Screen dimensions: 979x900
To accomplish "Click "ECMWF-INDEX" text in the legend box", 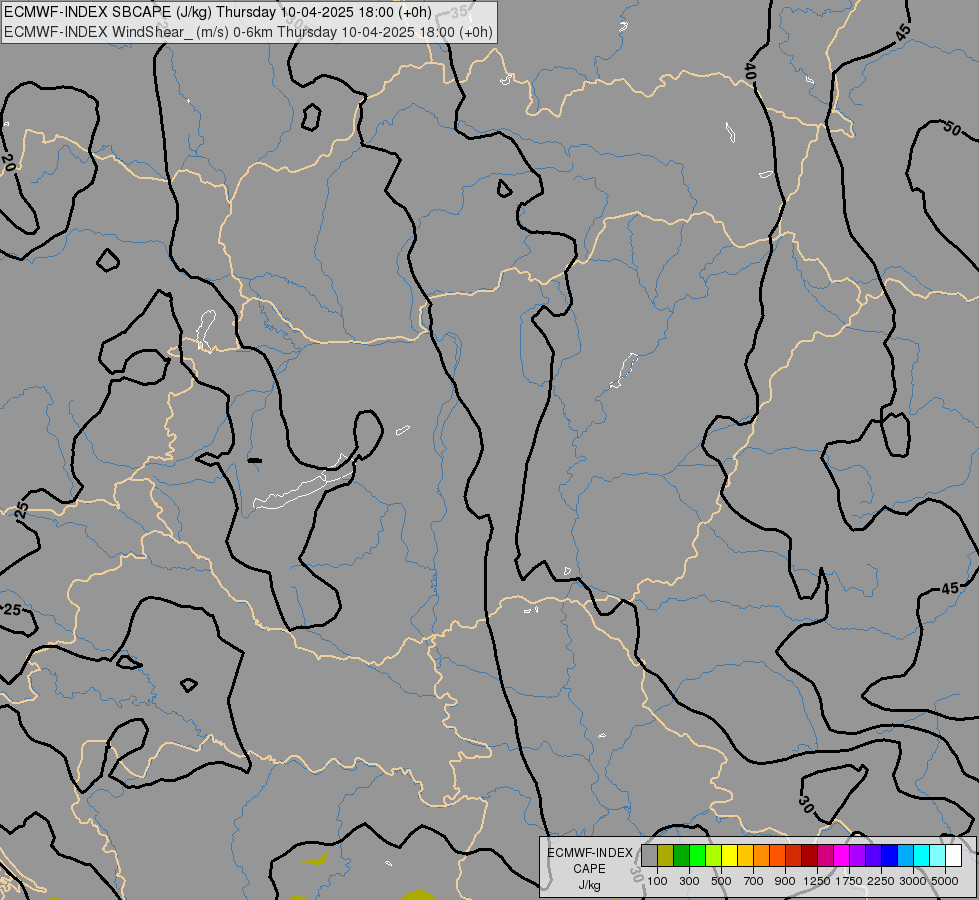I will (590, 853).
